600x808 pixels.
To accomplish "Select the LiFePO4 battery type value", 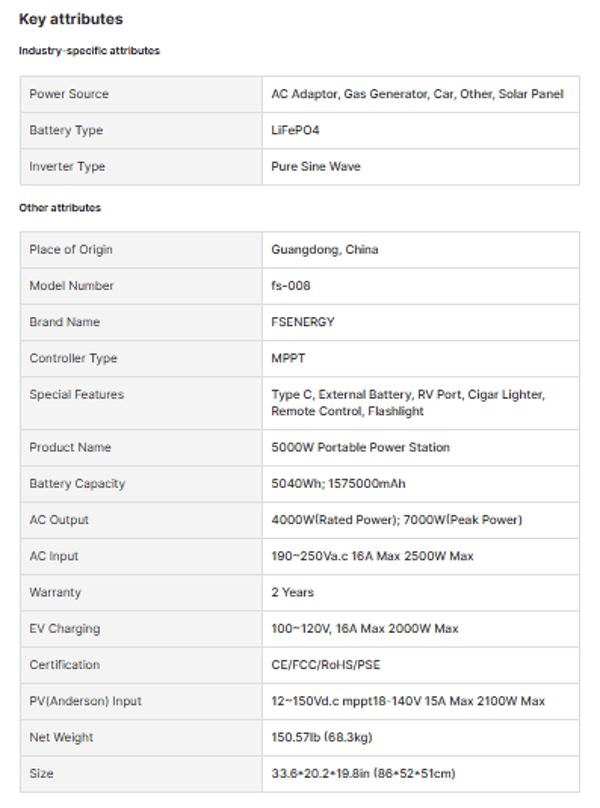I will point(295,131).
